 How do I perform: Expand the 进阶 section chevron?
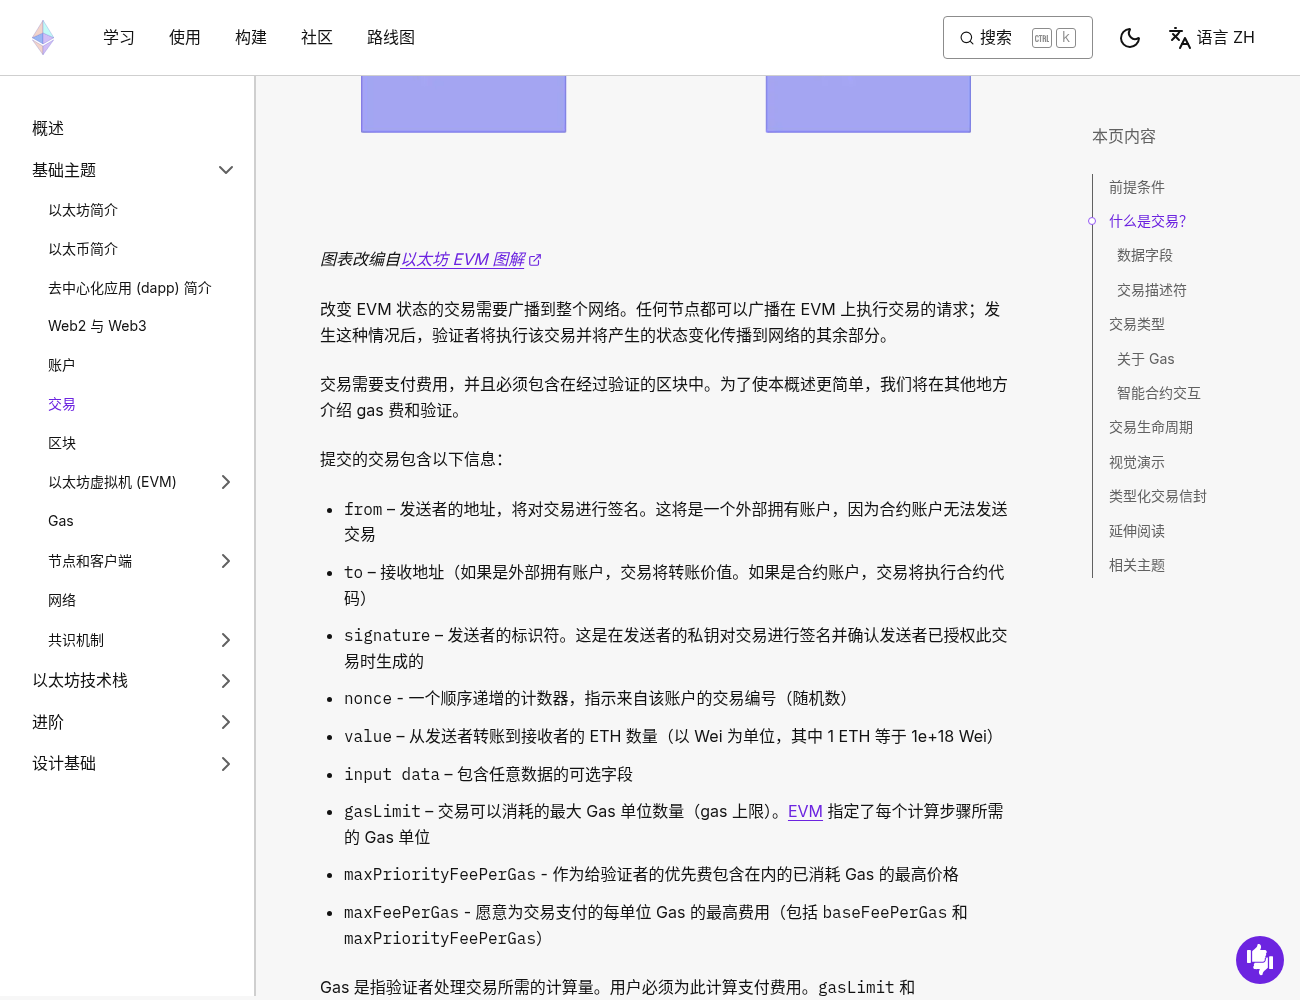pos(226,722)
